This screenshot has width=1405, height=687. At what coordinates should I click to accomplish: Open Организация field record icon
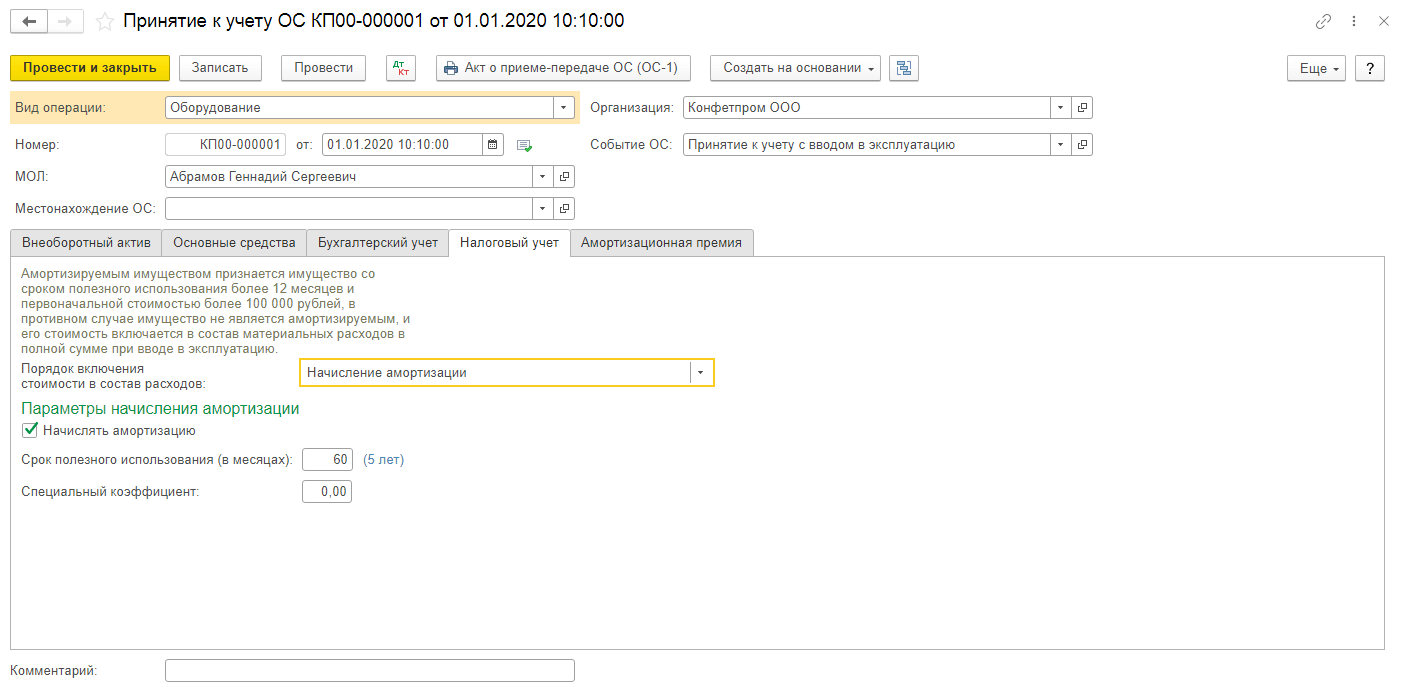pyautogui.click(x=1082, y=108)
